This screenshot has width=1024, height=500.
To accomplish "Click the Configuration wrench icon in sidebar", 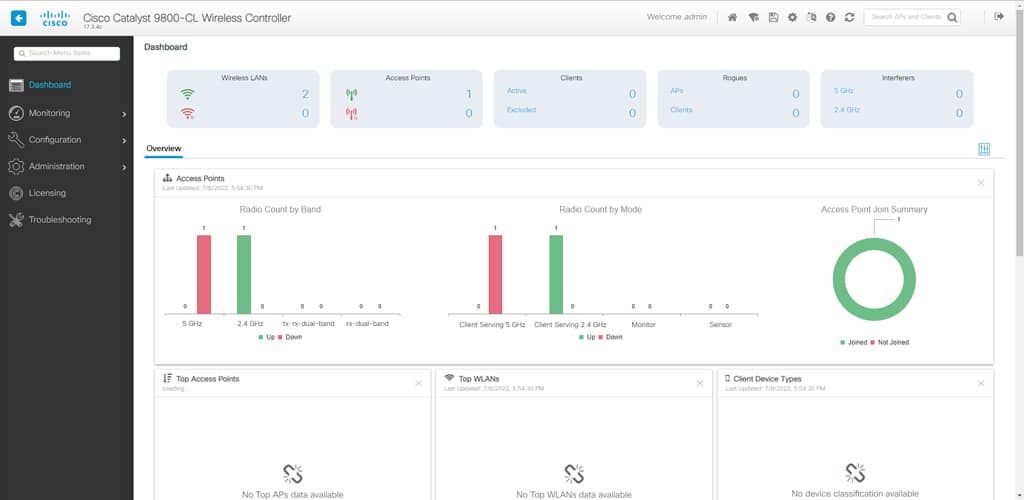I will pos(16,140).
